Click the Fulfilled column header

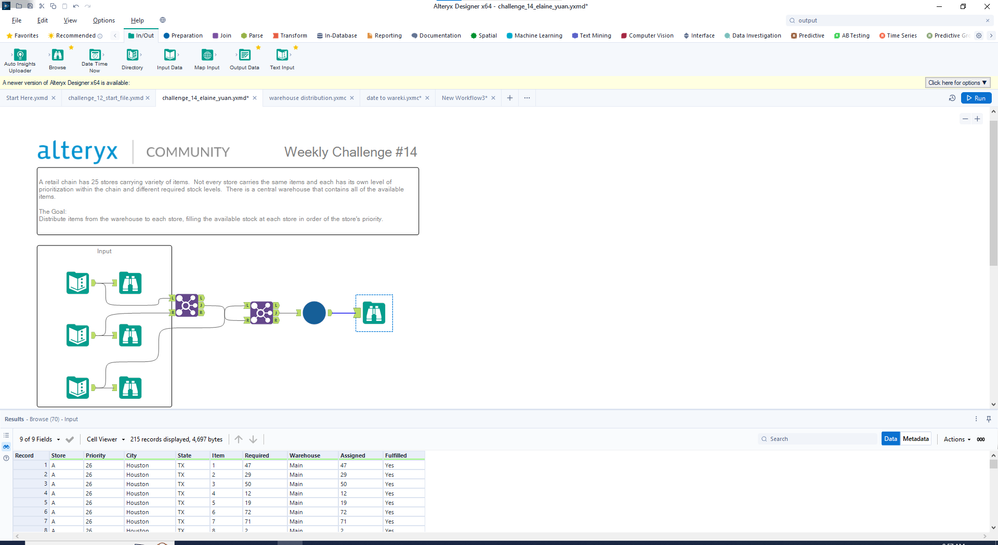(x=404, y=455)
